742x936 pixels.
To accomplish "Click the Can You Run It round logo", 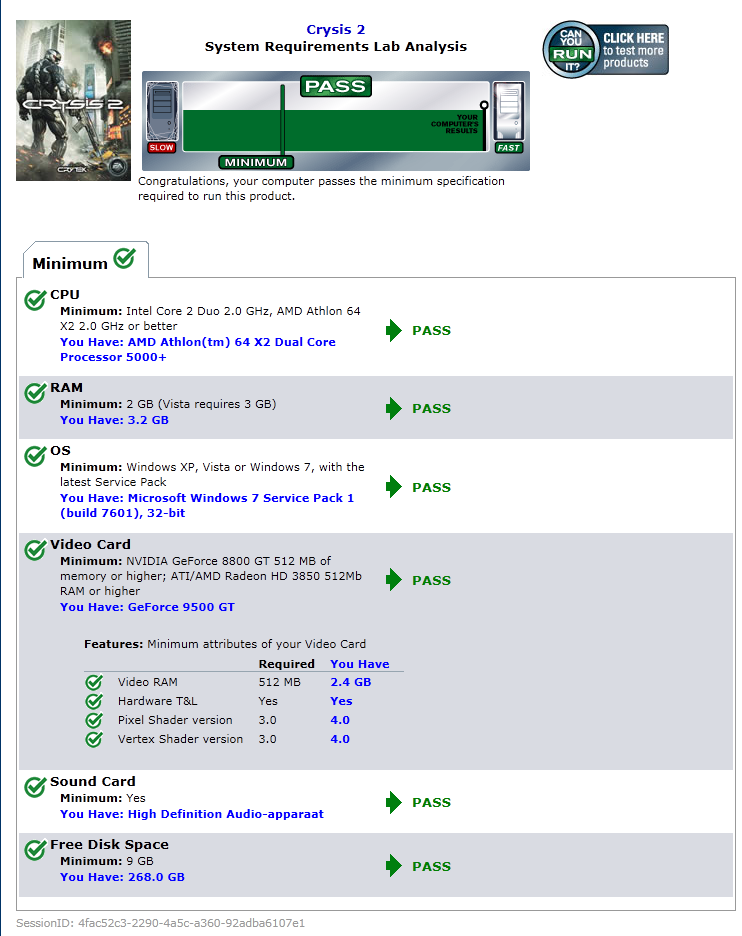I will (x=571, y=50).
